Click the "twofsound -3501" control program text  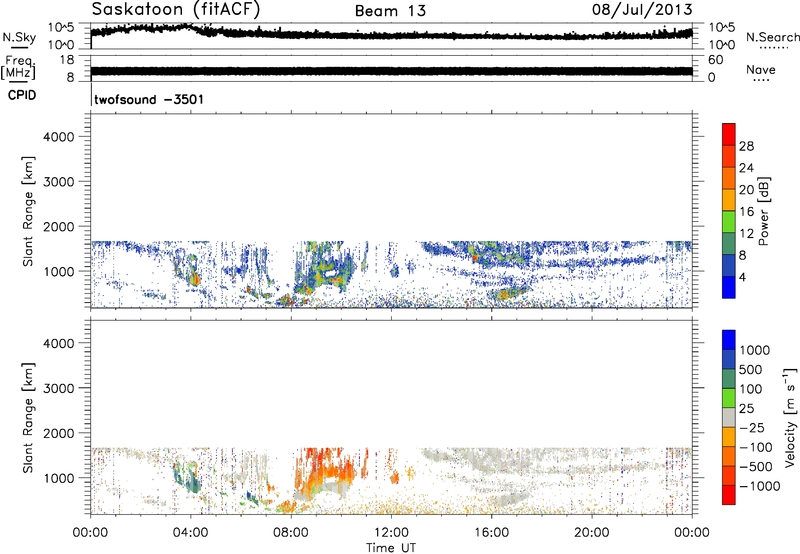[149, 99]
